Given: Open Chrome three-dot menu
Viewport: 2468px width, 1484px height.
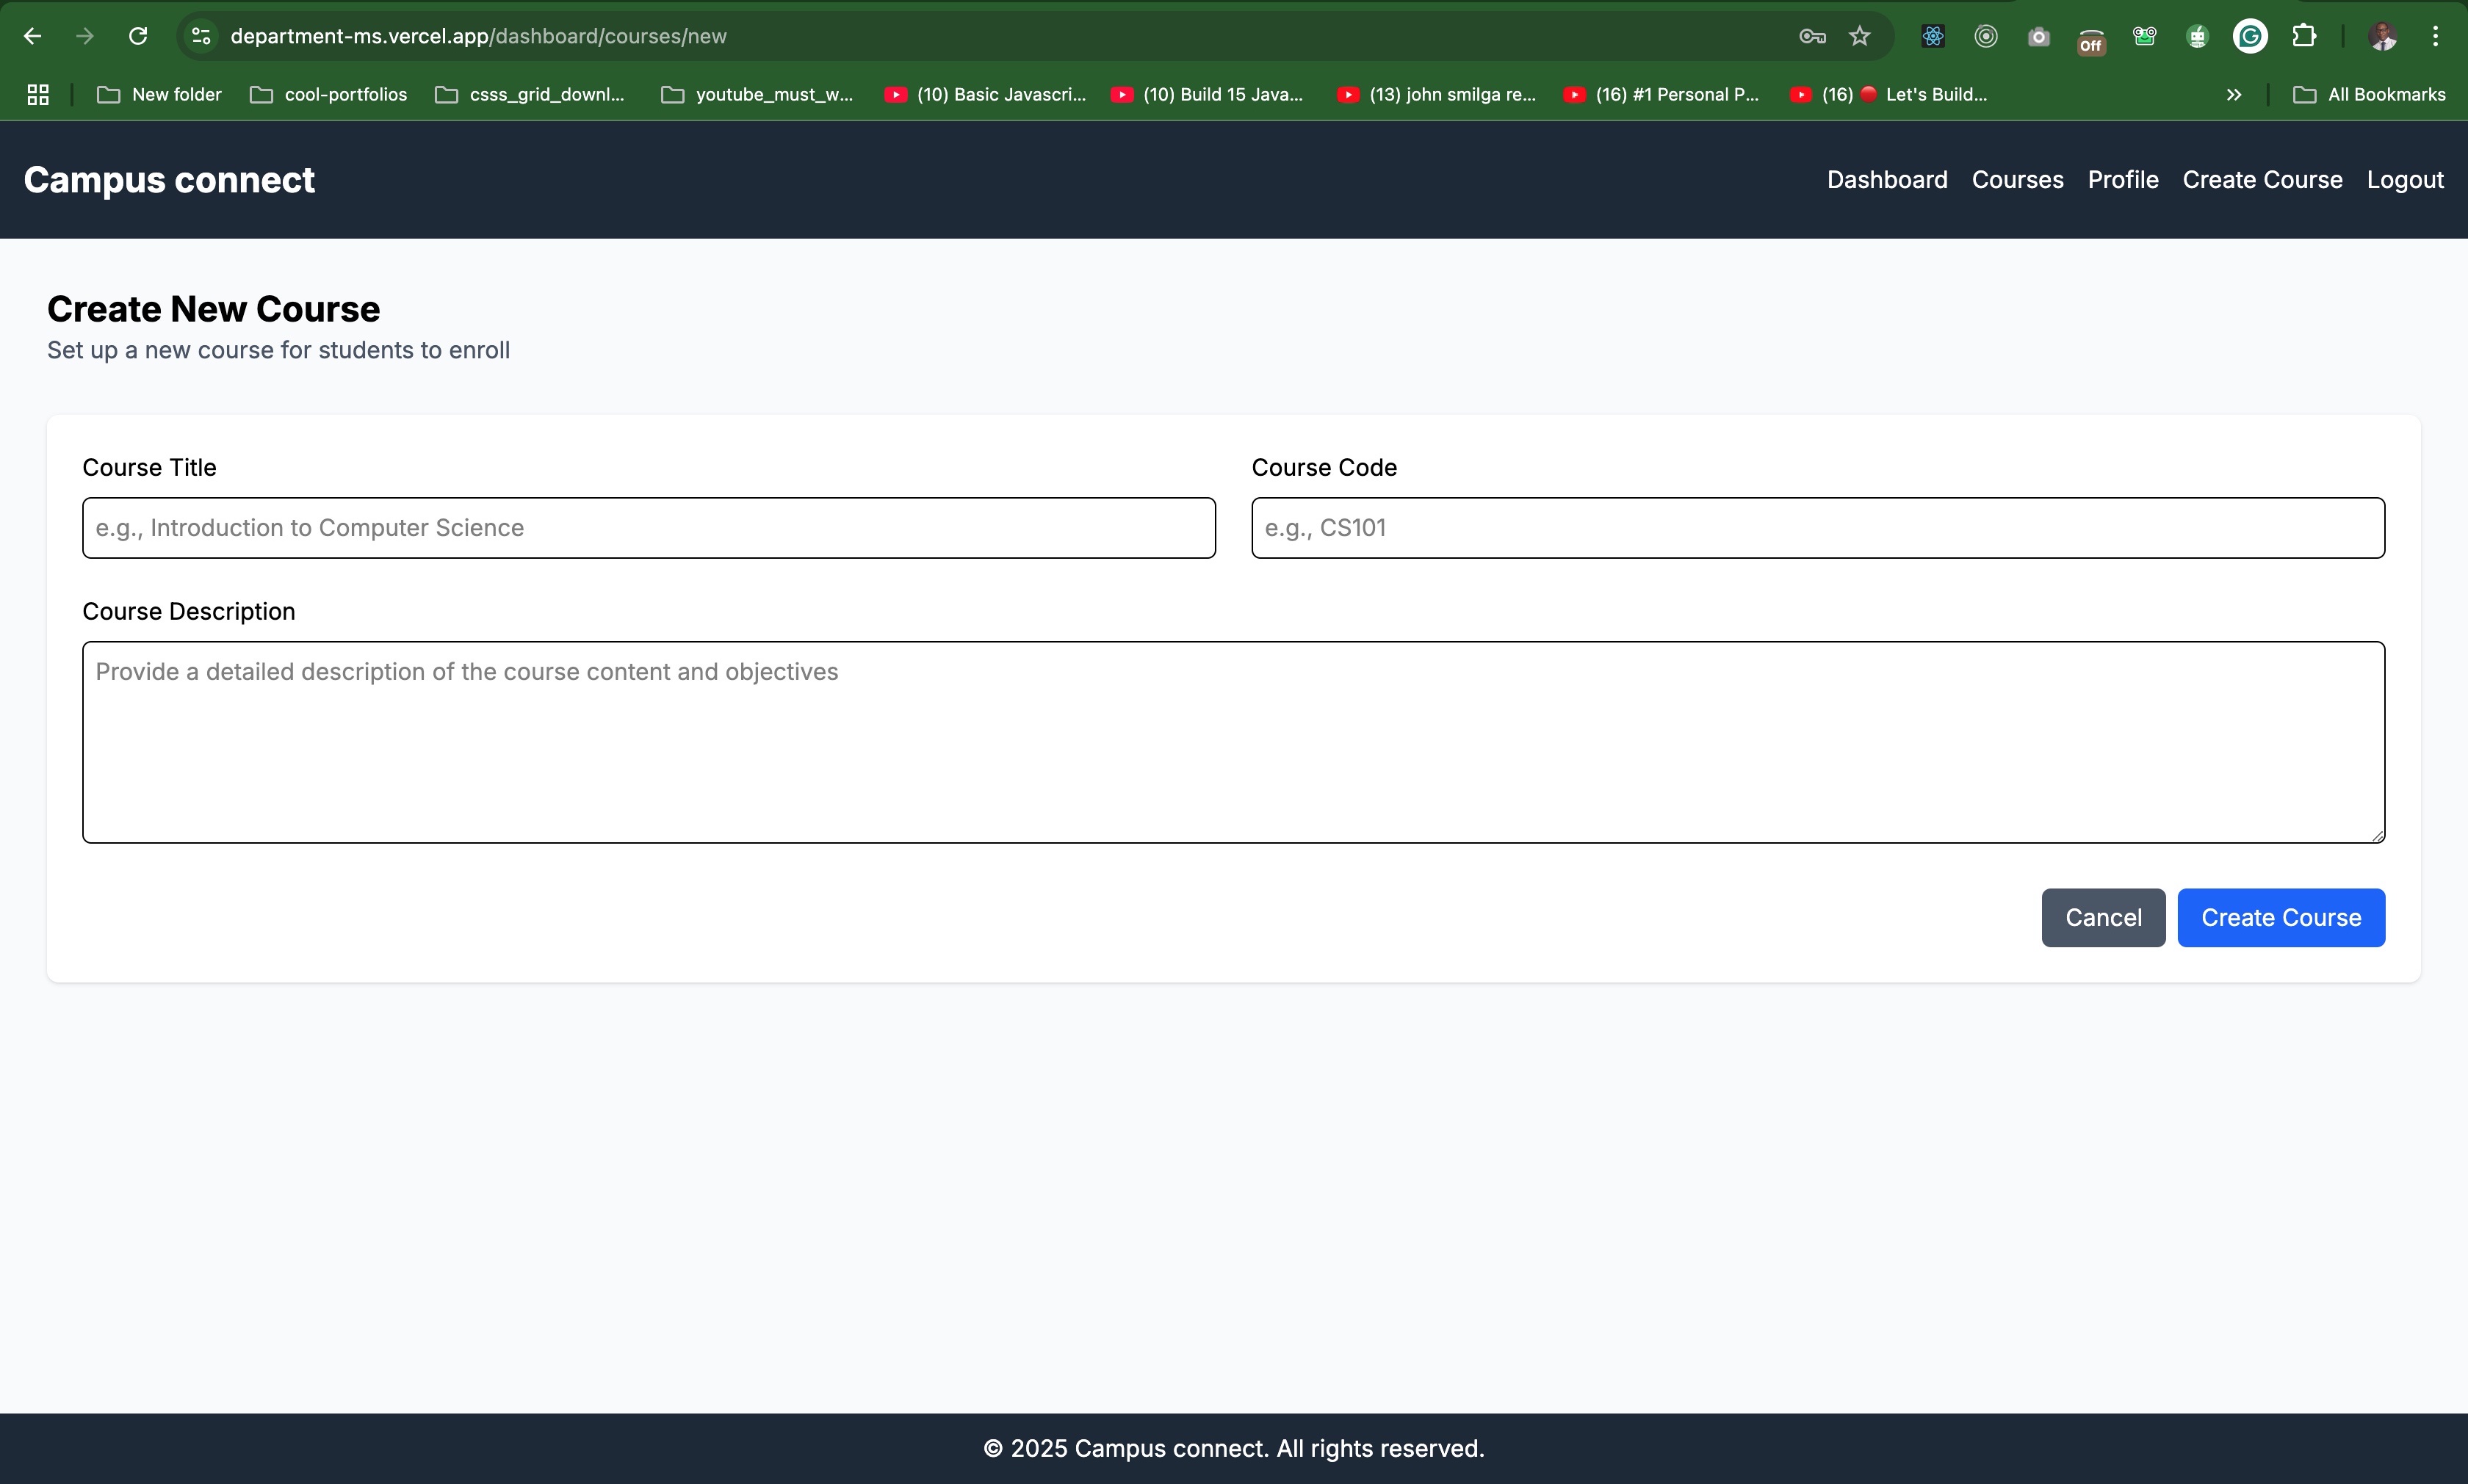Looking at the screenshot, I should coord(2435,36).
